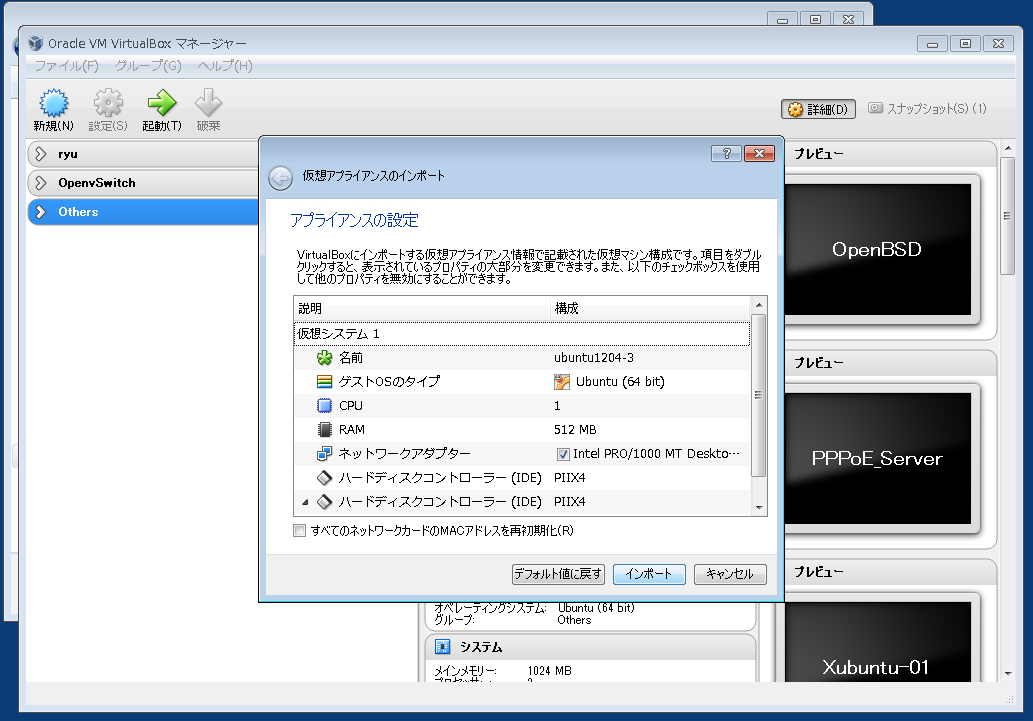Click the ゲストOSのタイプ icon
This screenshot has width=1033, height=721.
coord(324,381)
